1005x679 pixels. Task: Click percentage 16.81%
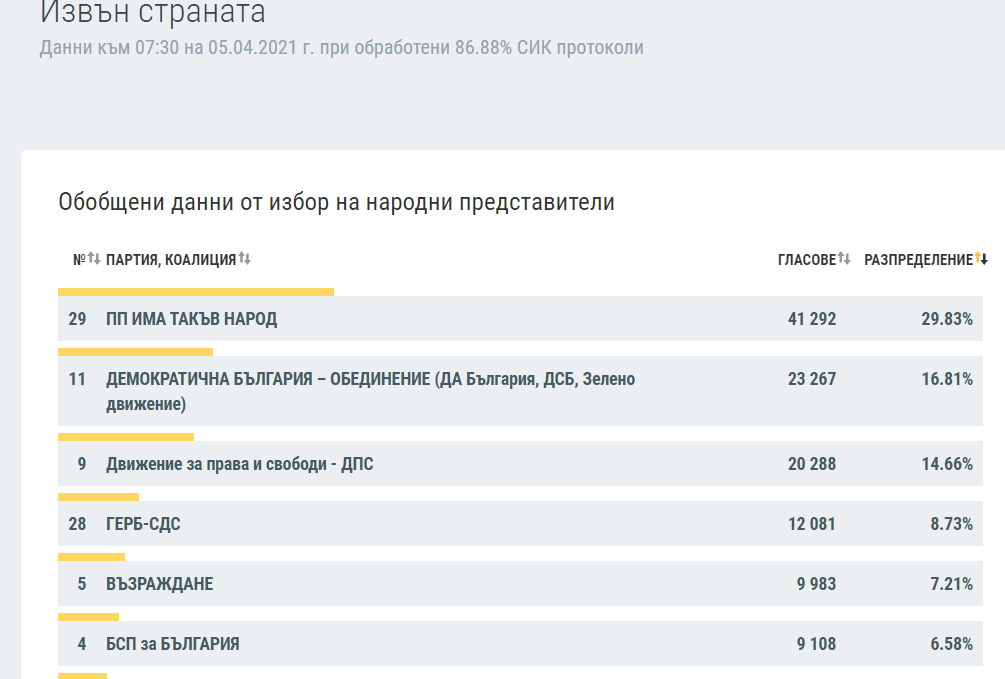(x=947, y=379)
